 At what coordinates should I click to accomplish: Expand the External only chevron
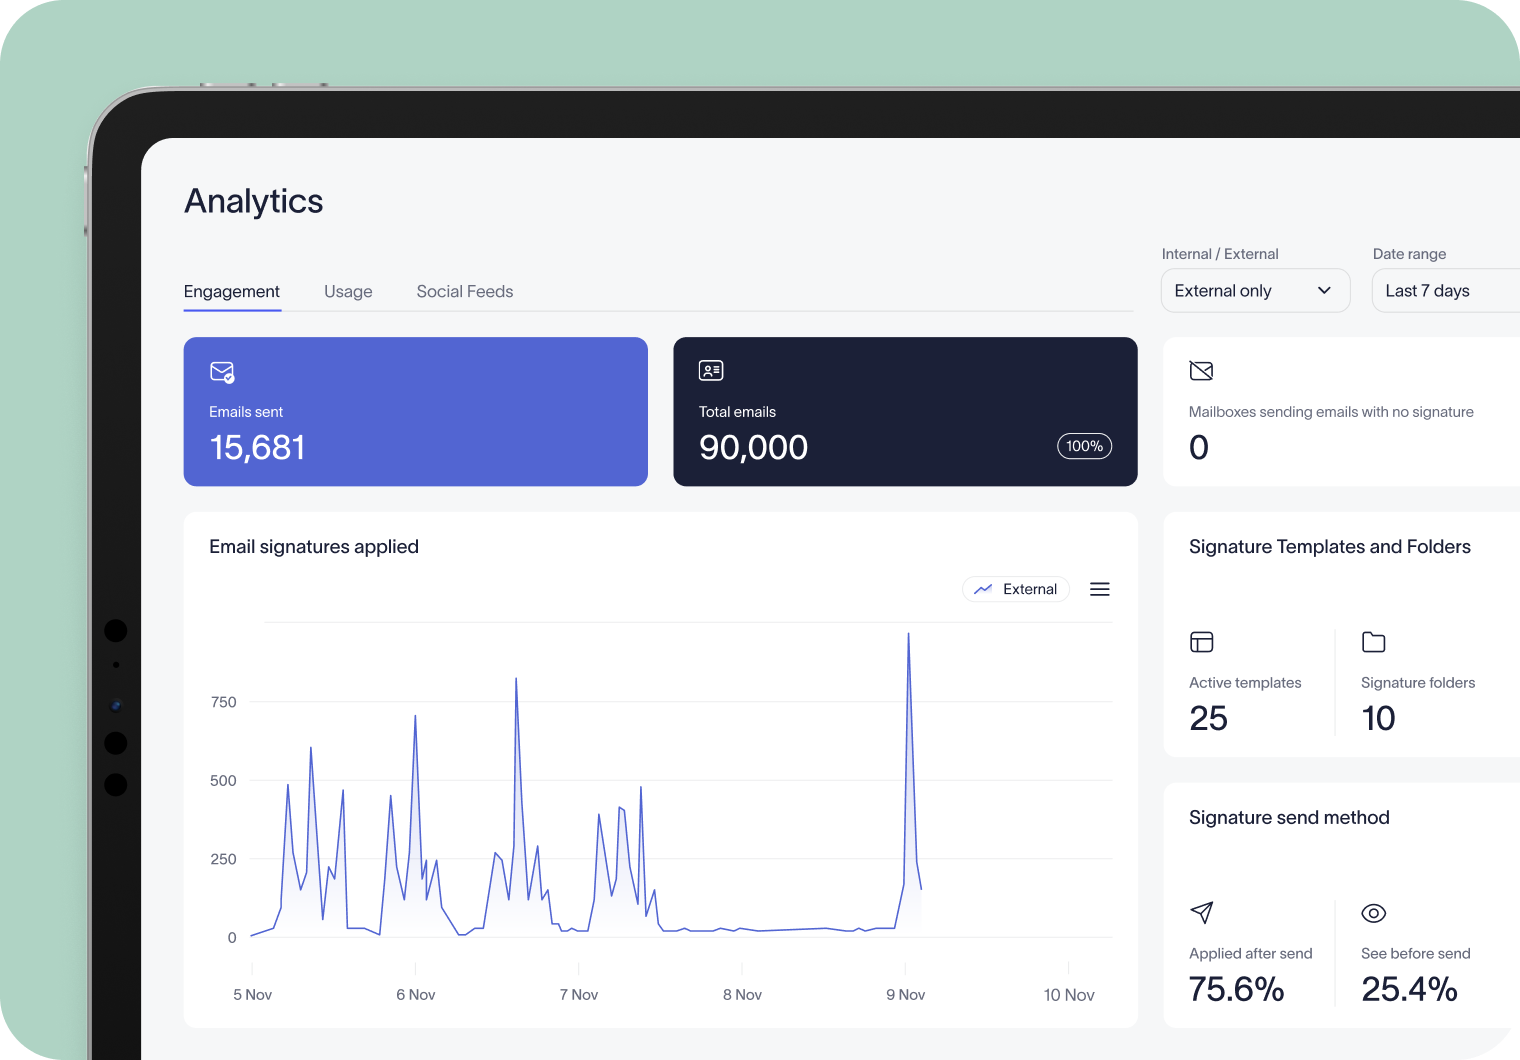point(1325,290)
